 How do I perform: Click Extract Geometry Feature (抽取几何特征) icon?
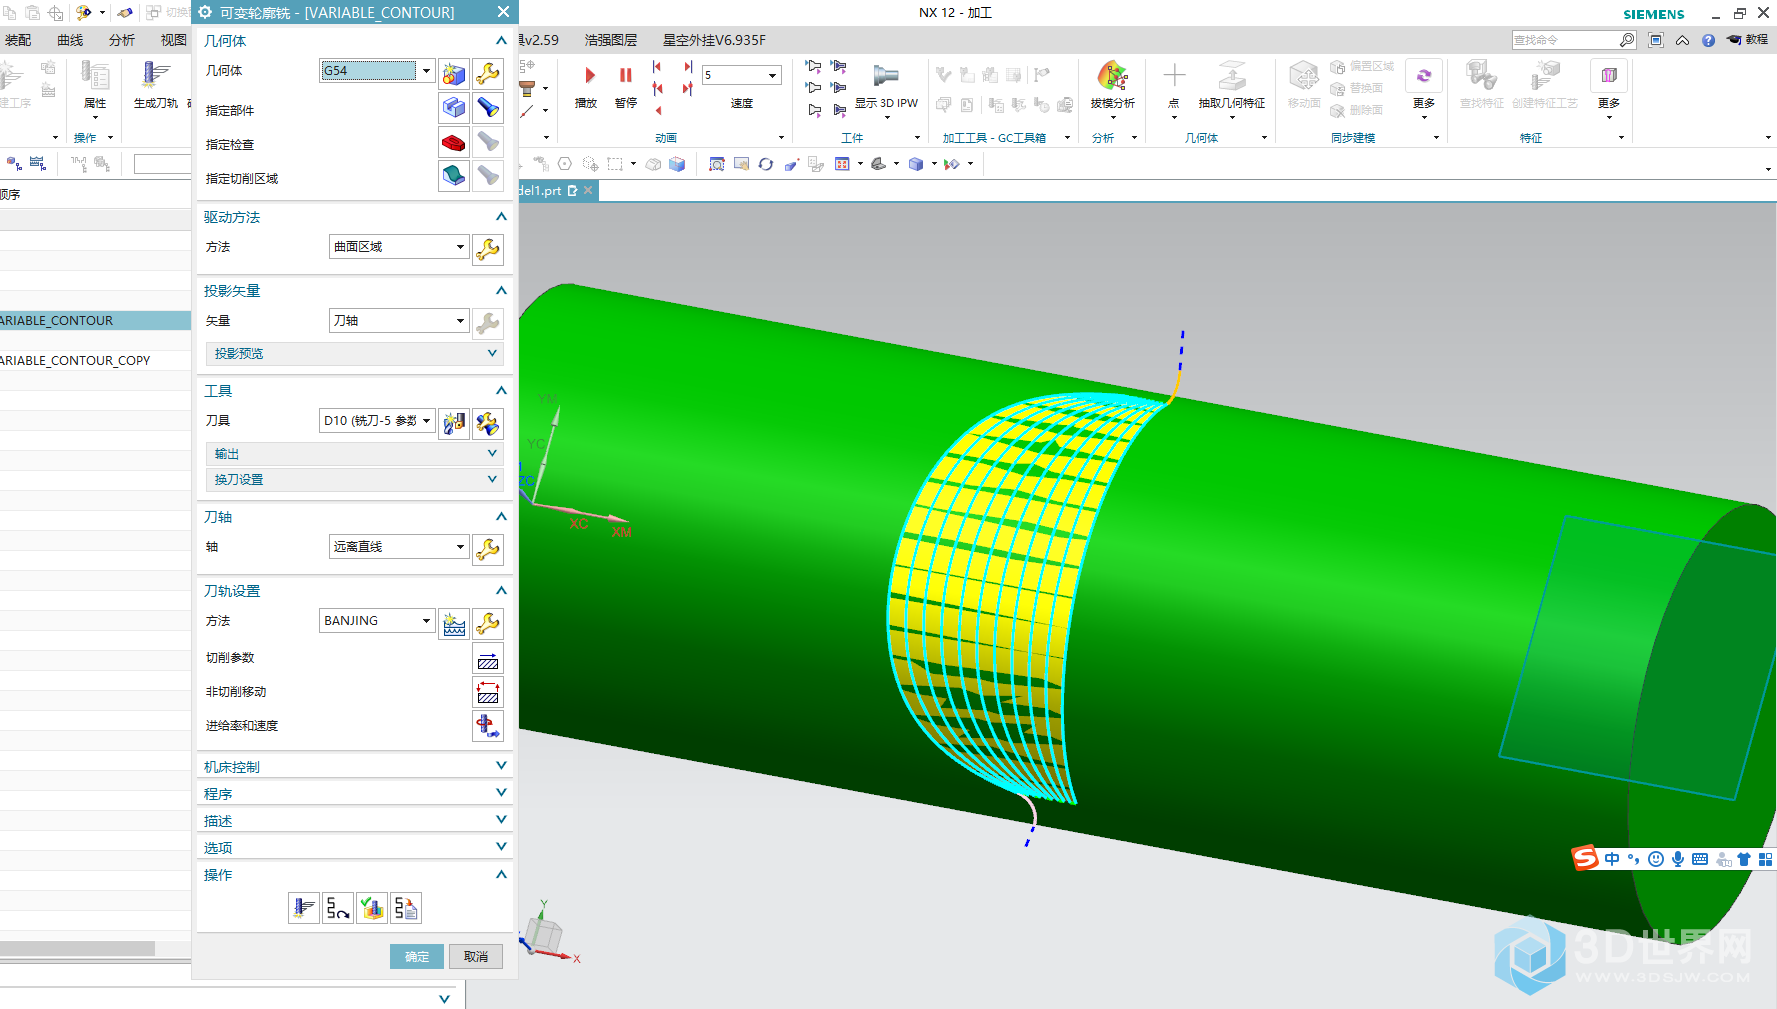click(x=1232, y=77)
